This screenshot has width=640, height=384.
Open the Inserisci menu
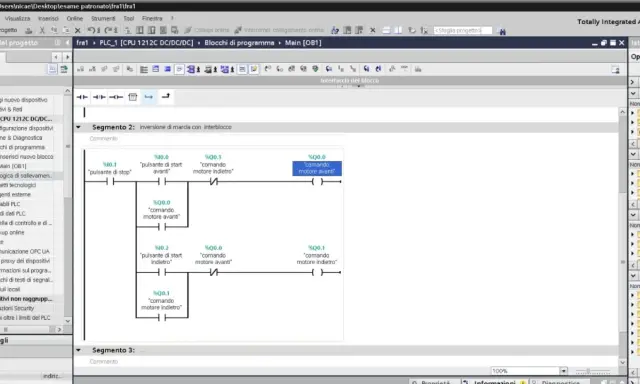[x=48, y=19]
